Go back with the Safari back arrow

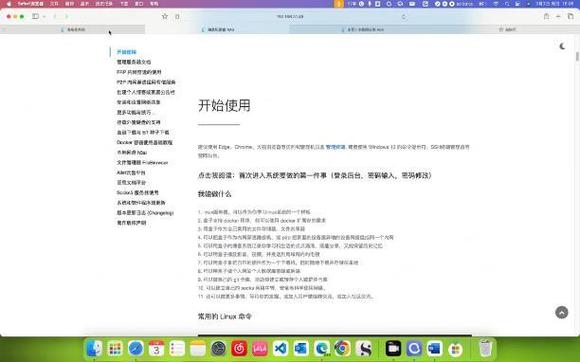55,16
